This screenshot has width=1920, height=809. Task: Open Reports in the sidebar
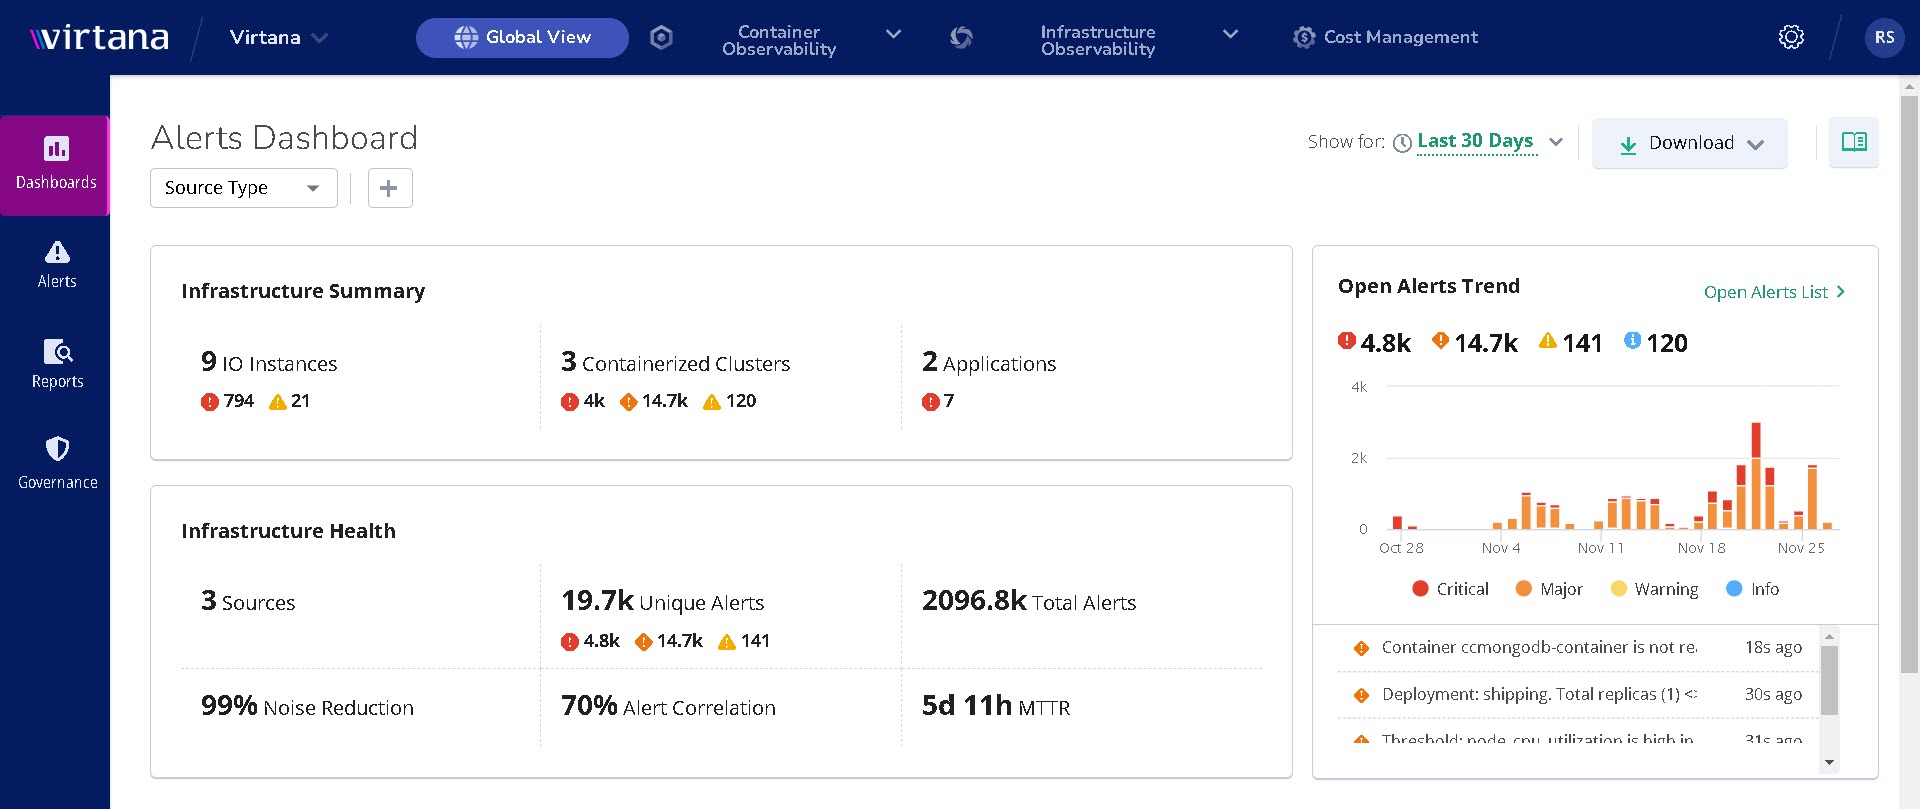pyautogui.click(x=57, y=364)
